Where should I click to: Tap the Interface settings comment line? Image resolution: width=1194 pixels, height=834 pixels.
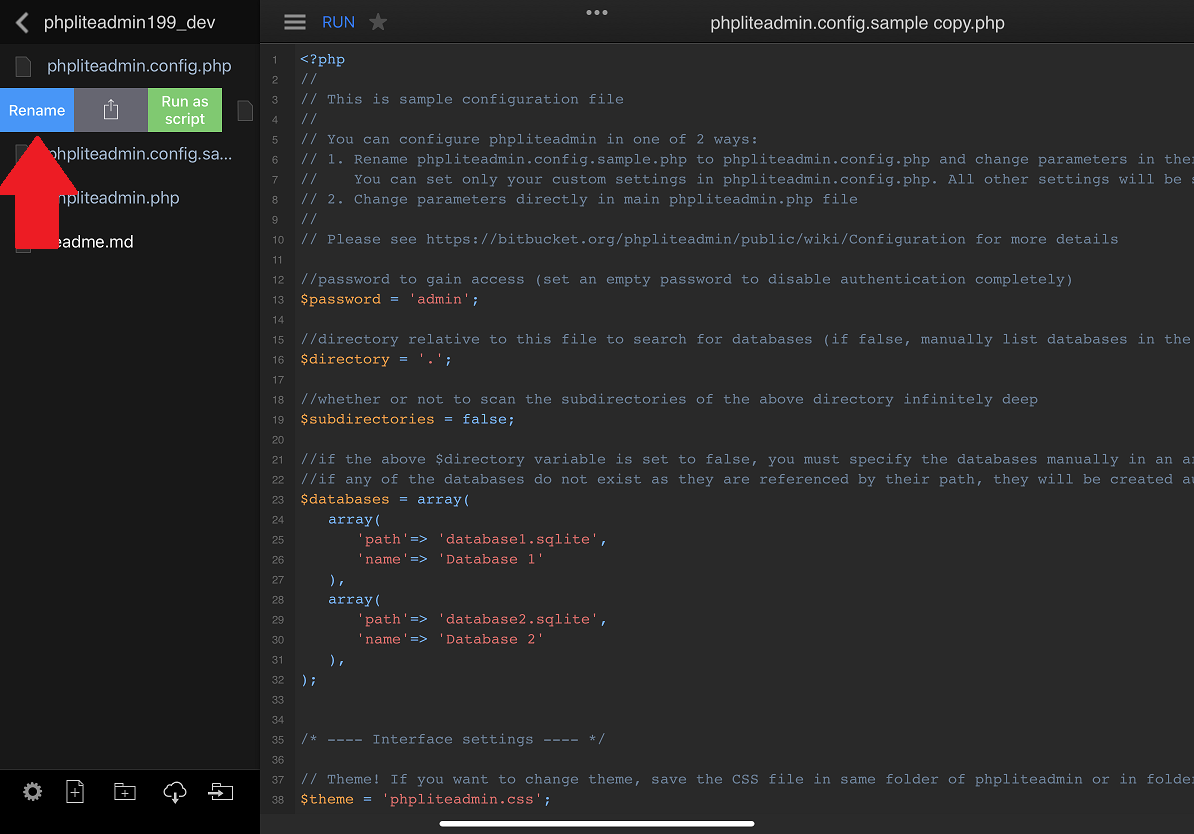point(452,740)
